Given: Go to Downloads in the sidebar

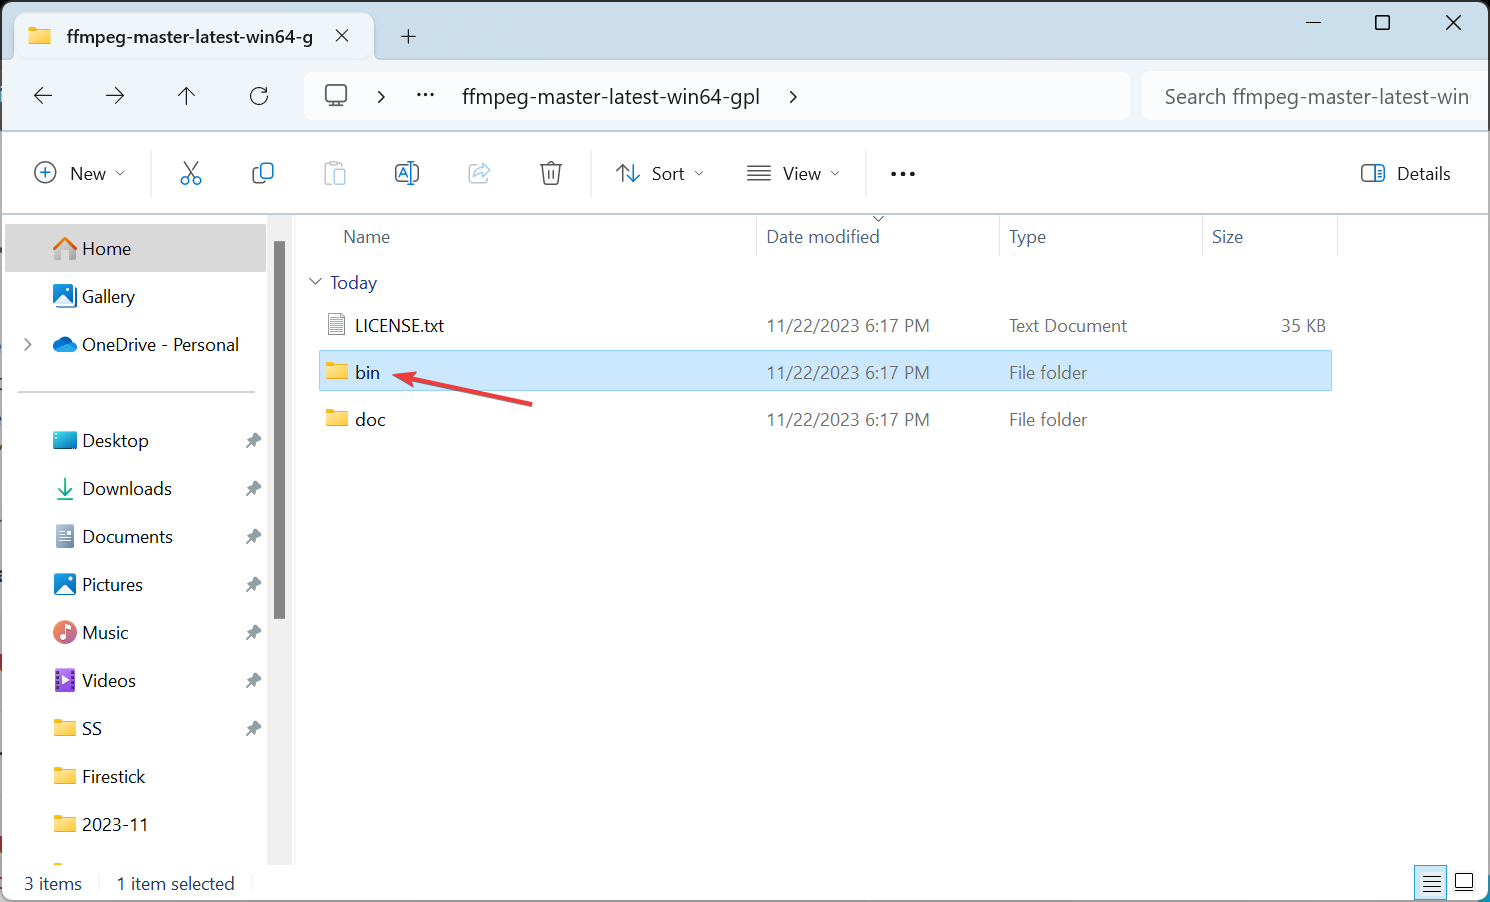Looking at the screenshot, I should pyautogui.click(x=127, y=489).
